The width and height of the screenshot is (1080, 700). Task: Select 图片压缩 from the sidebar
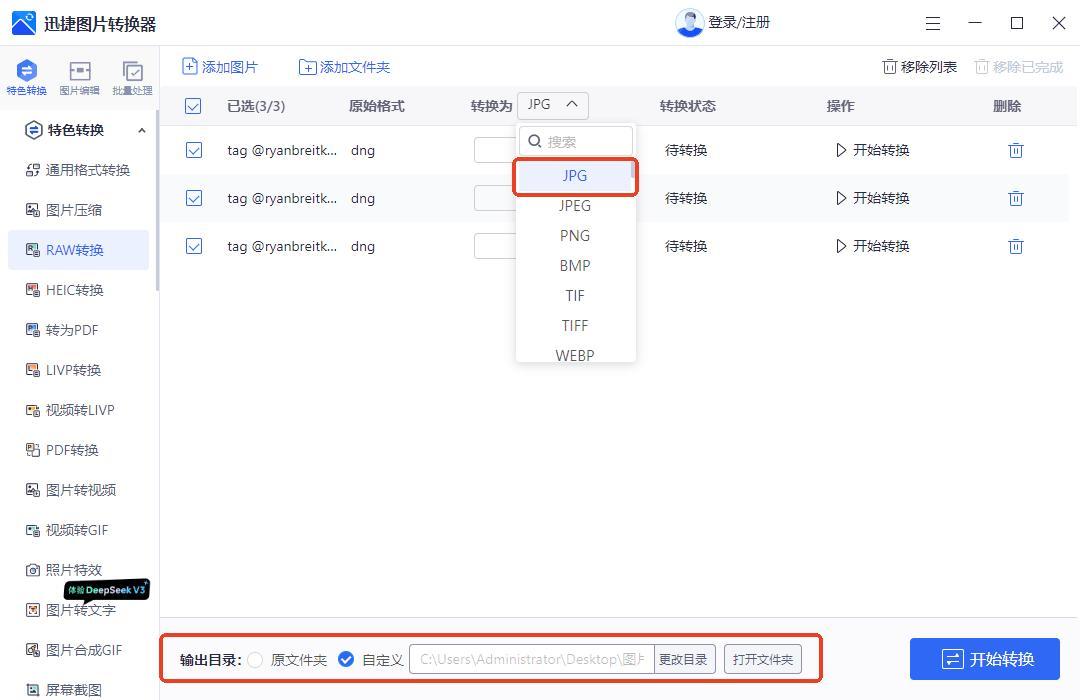pos(74,210)
